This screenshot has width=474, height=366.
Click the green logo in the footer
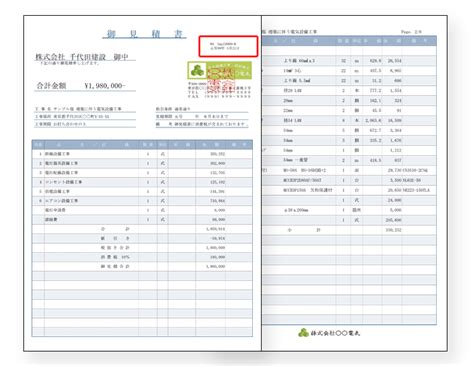coord(303,332)
